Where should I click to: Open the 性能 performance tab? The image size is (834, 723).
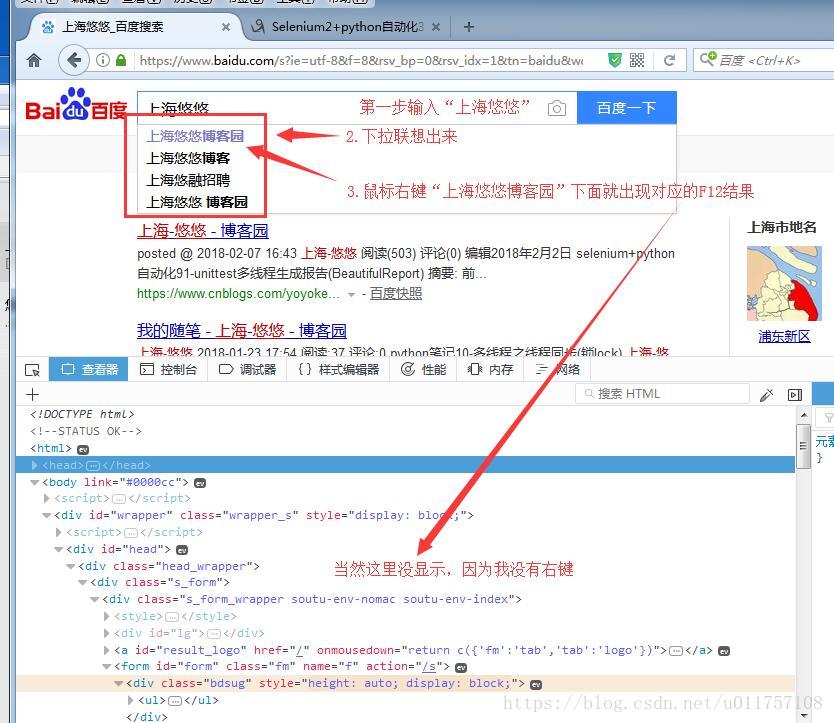click(423, 369)
